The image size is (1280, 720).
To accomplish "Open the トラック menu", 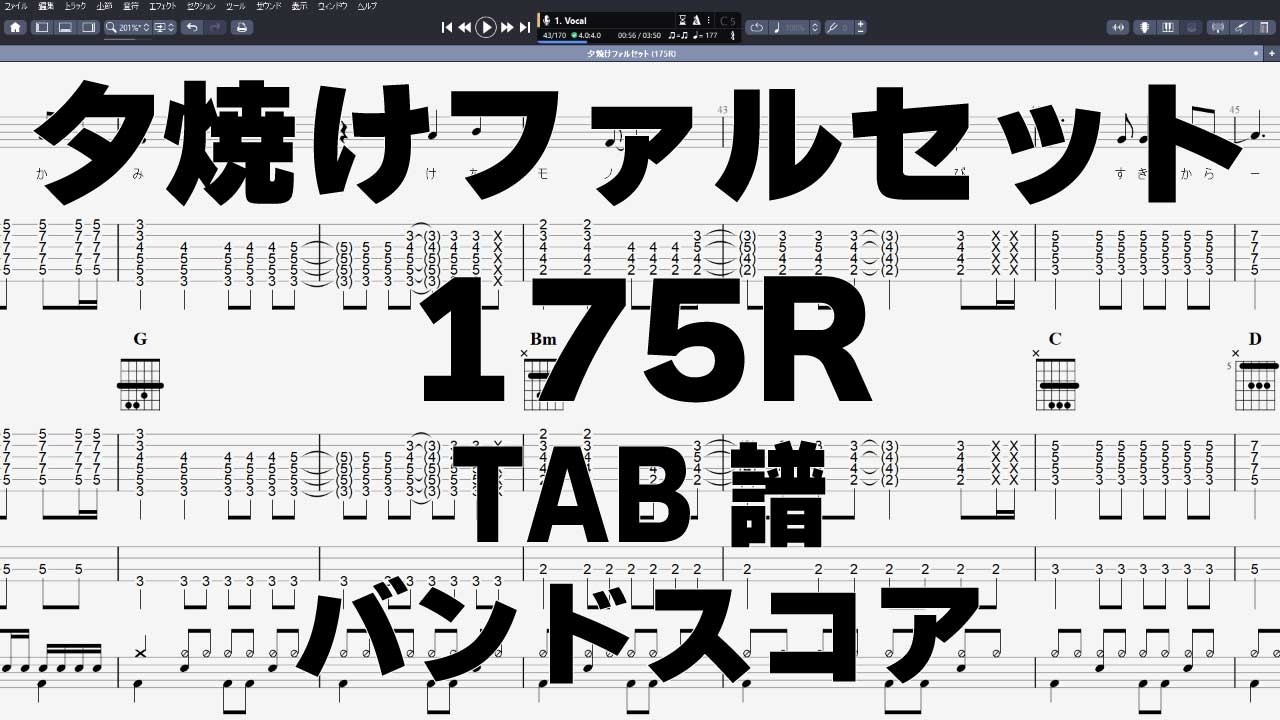I will pyautogui.click(x=75, y=6).
